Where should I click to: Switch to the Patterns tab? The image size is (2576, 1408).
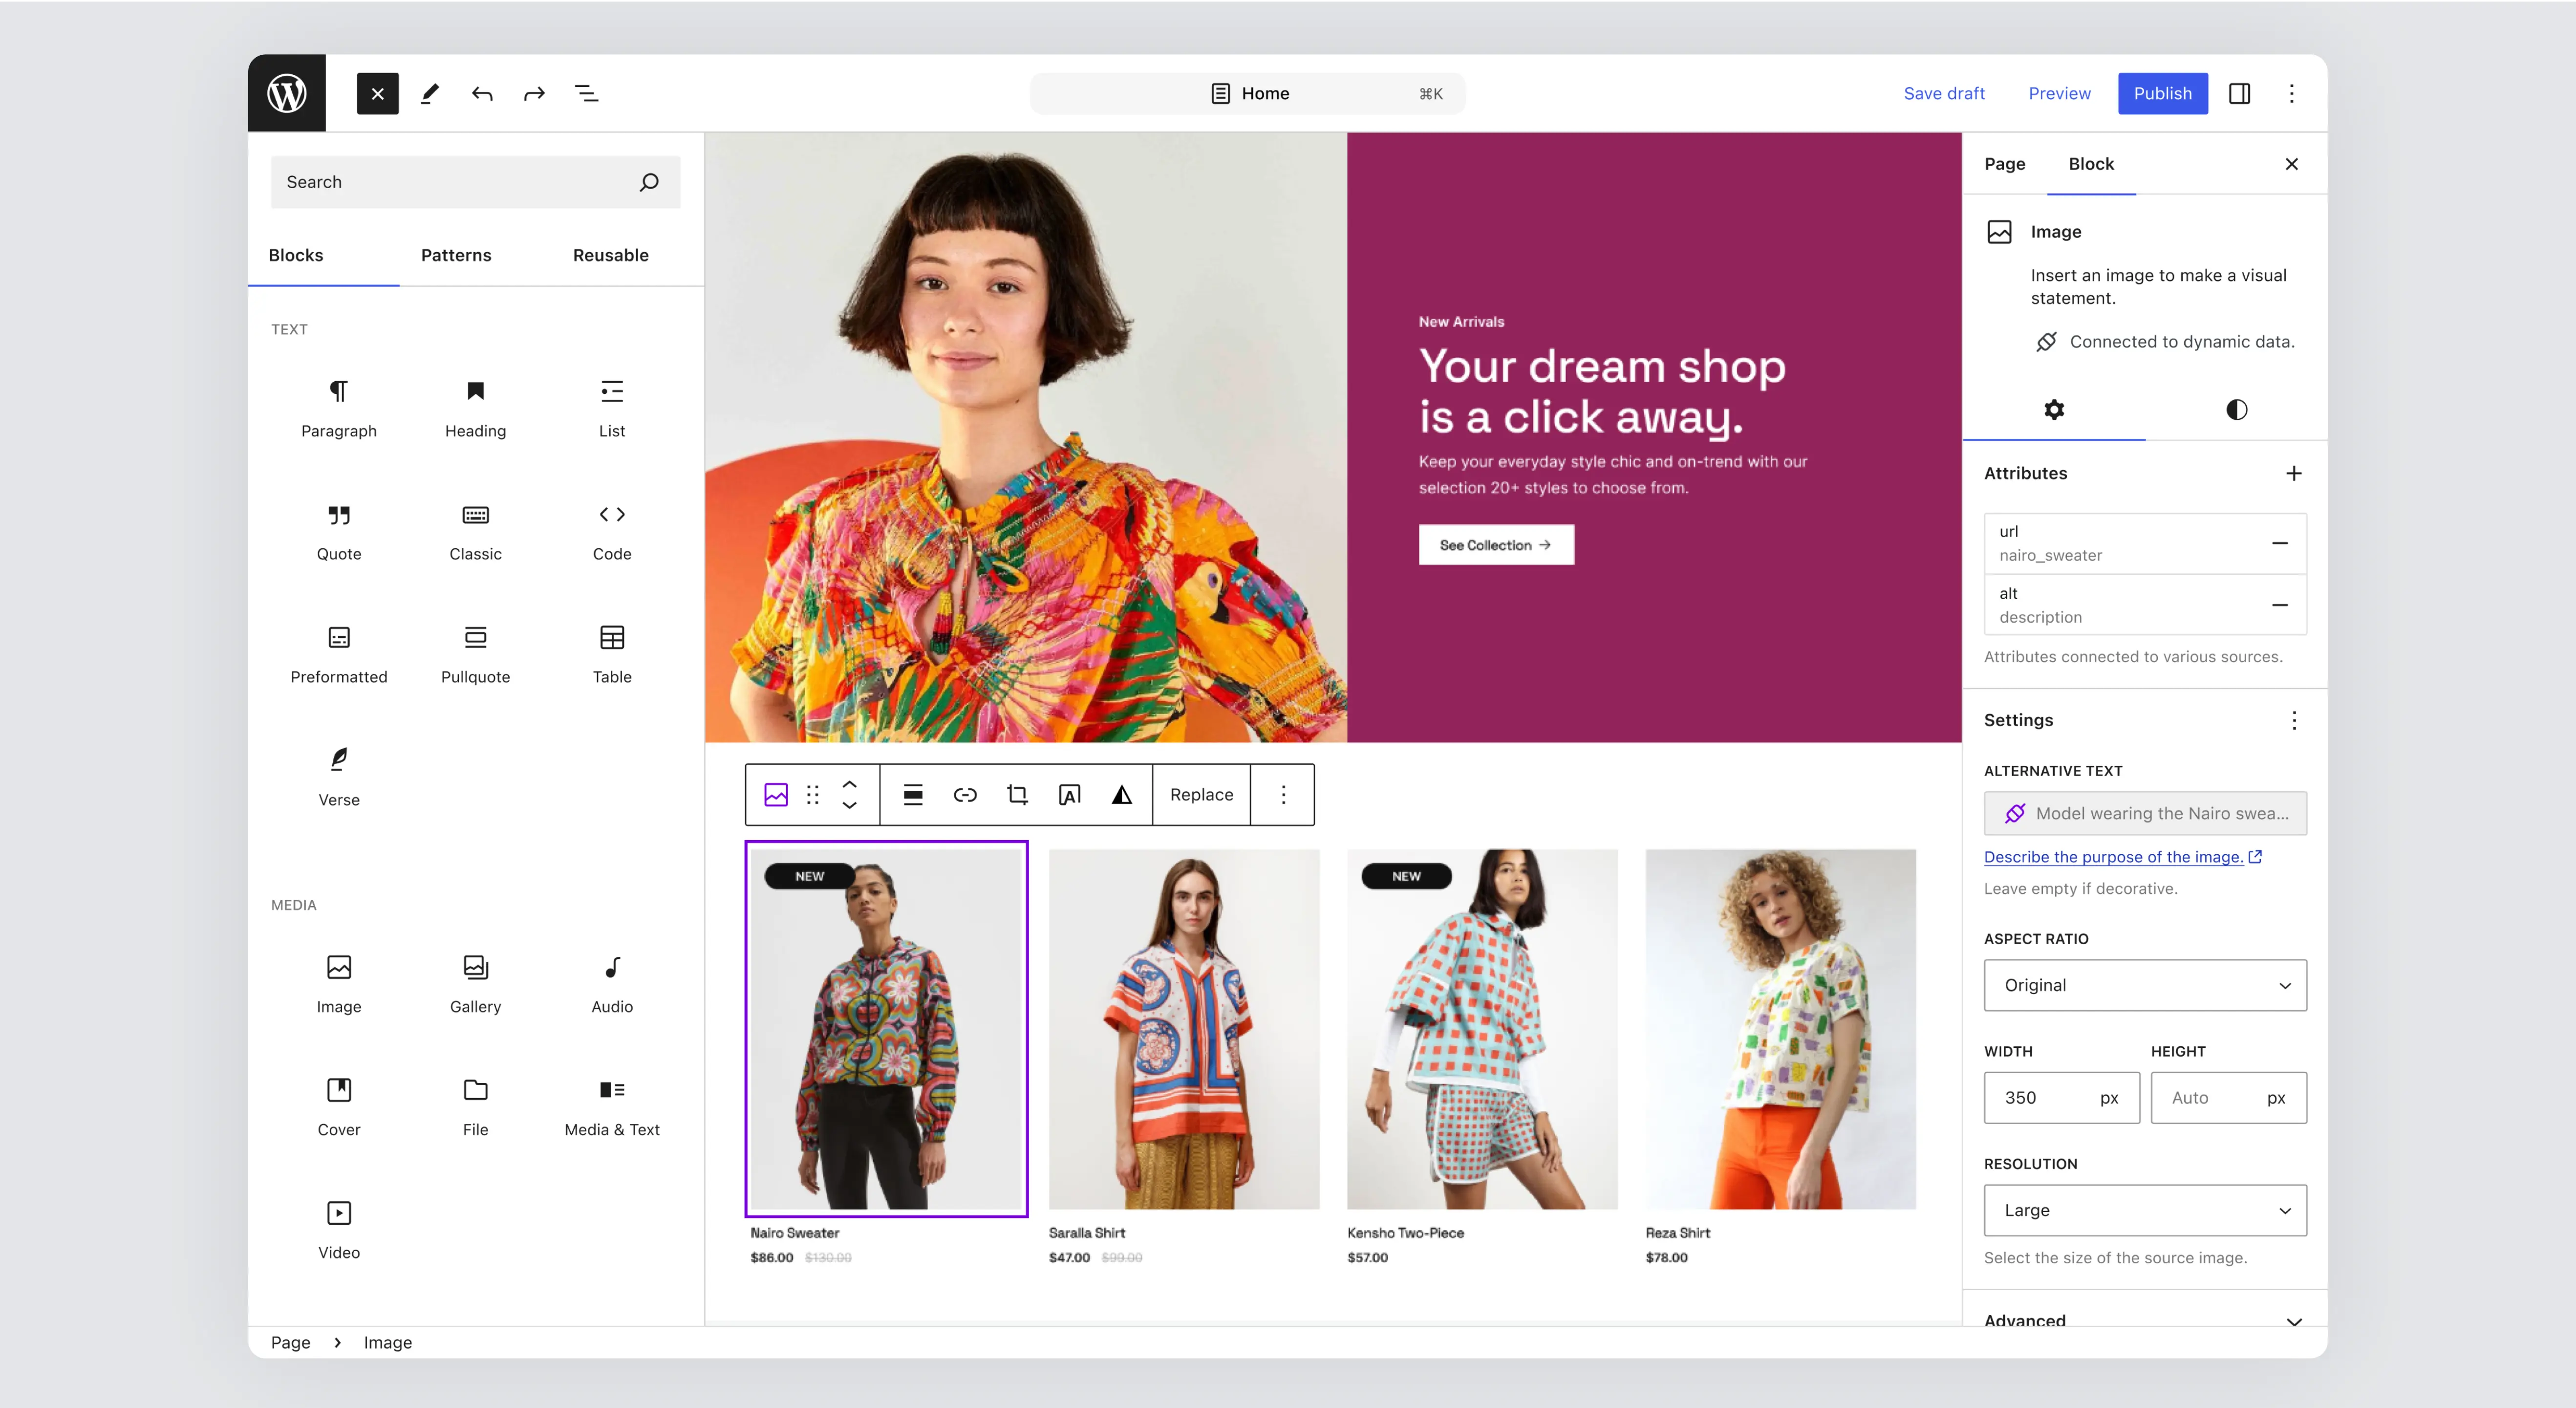456,255
